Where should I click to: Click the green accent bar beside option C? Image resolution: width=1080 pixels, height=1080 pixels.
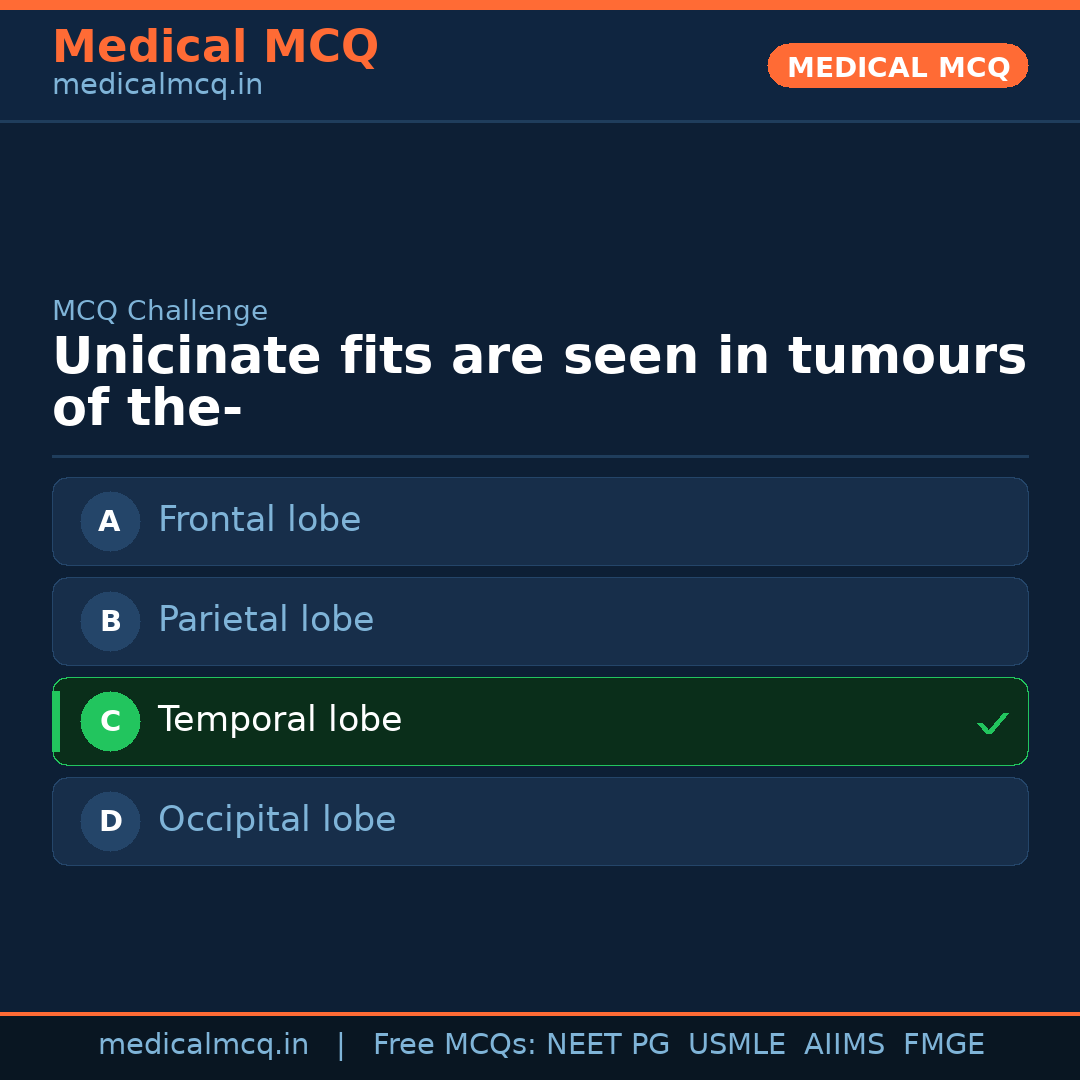click(56, 721)
